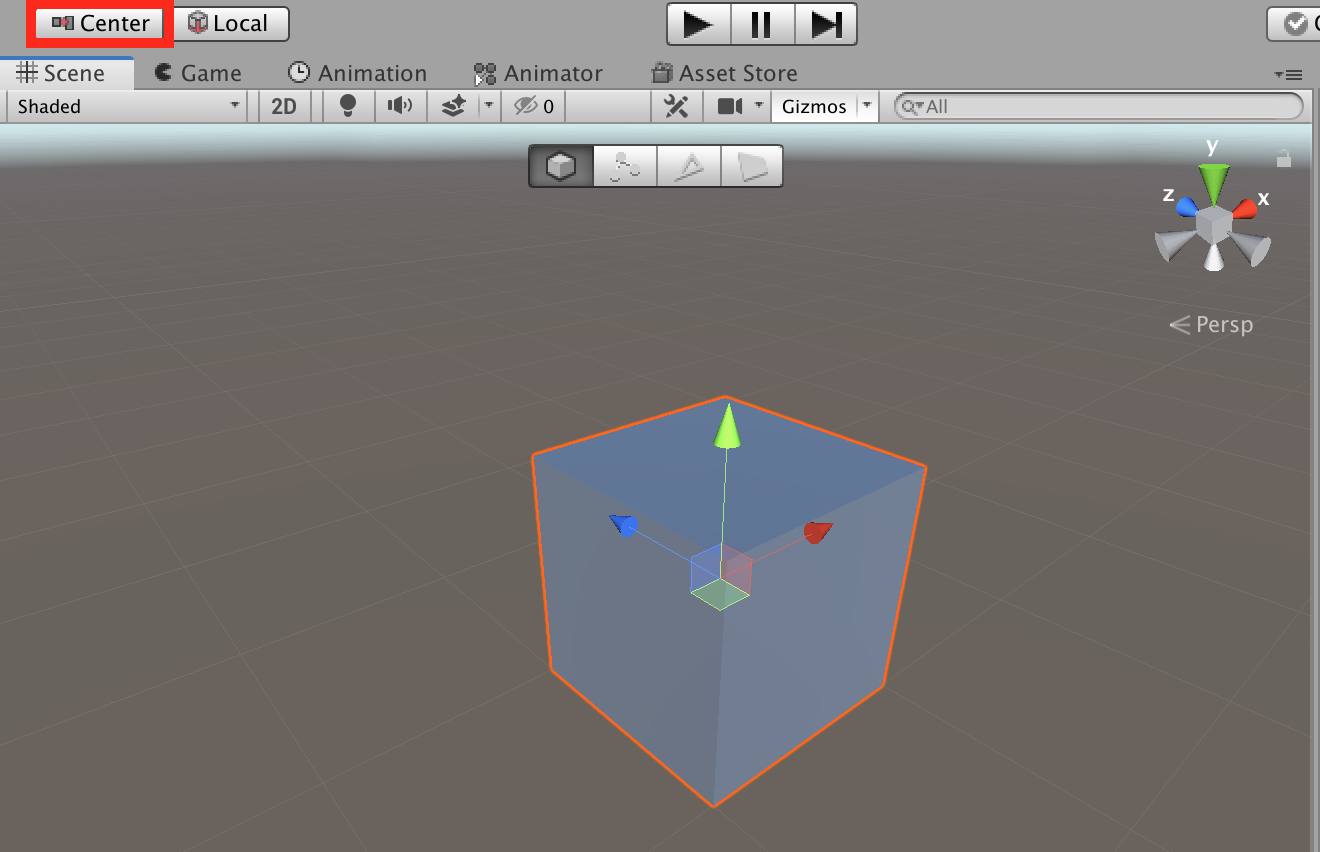
Task: Click the scene search All field
Action: (x=1098, y=106)
